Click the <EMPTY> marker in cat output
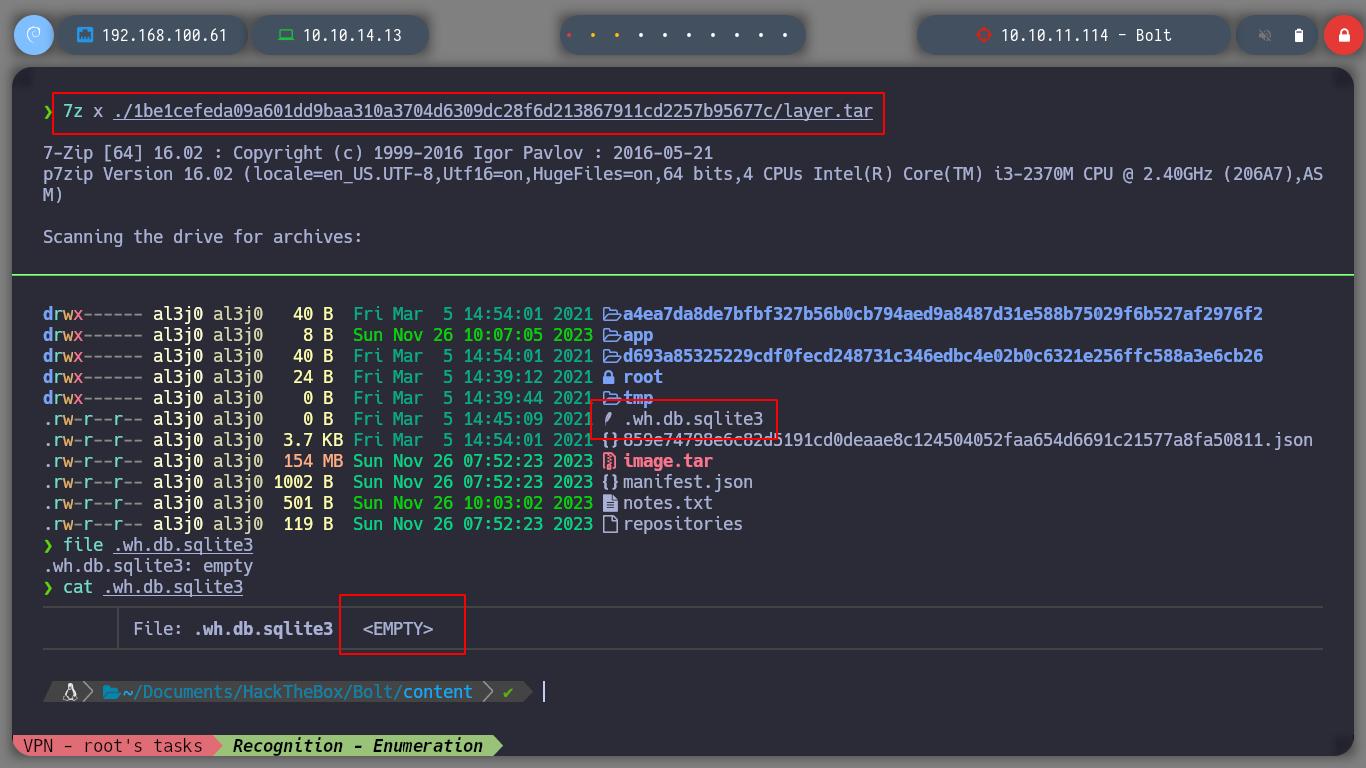This screenshot has height=768, width=1366. [x=398, y=629]
